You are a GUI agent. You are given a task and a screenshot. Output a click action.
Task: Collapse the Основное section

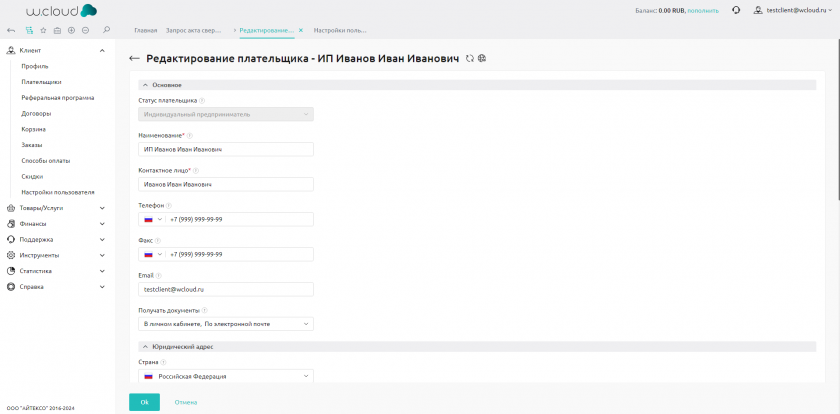pos(144,85)
